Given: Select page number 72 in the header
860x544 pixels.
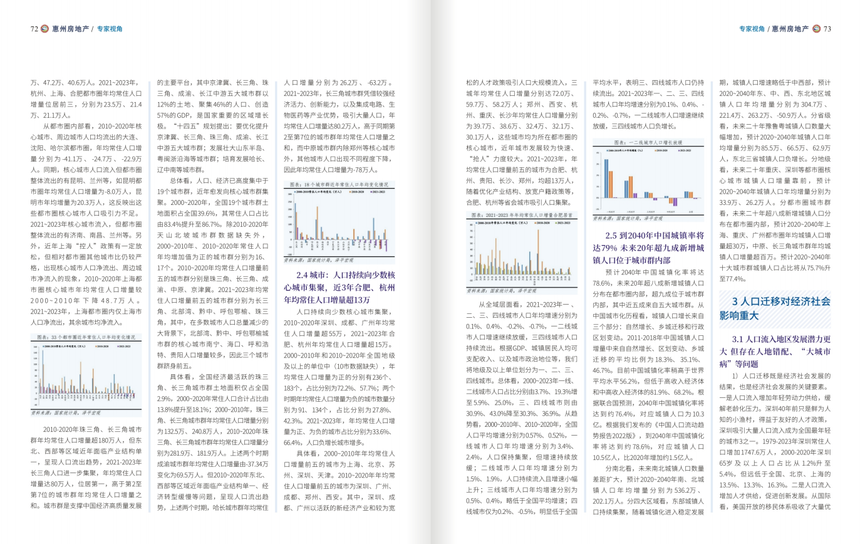Looking at the screenshot, I should click(x=34, y=29).
